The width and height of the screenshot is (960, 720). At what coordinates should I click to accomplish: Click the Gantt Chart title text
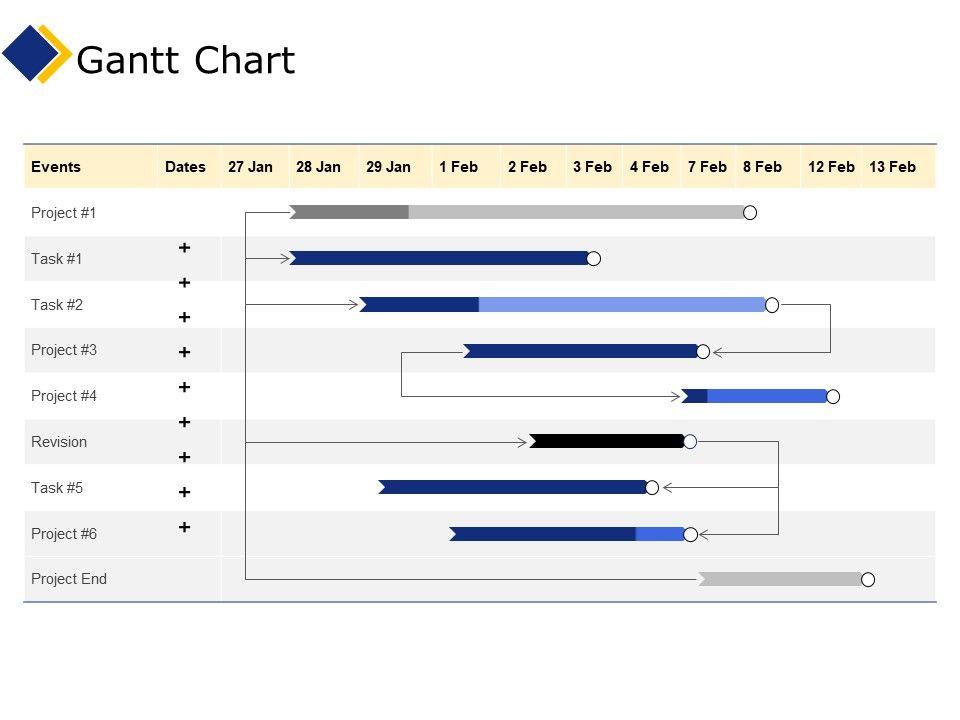(186, 61)
